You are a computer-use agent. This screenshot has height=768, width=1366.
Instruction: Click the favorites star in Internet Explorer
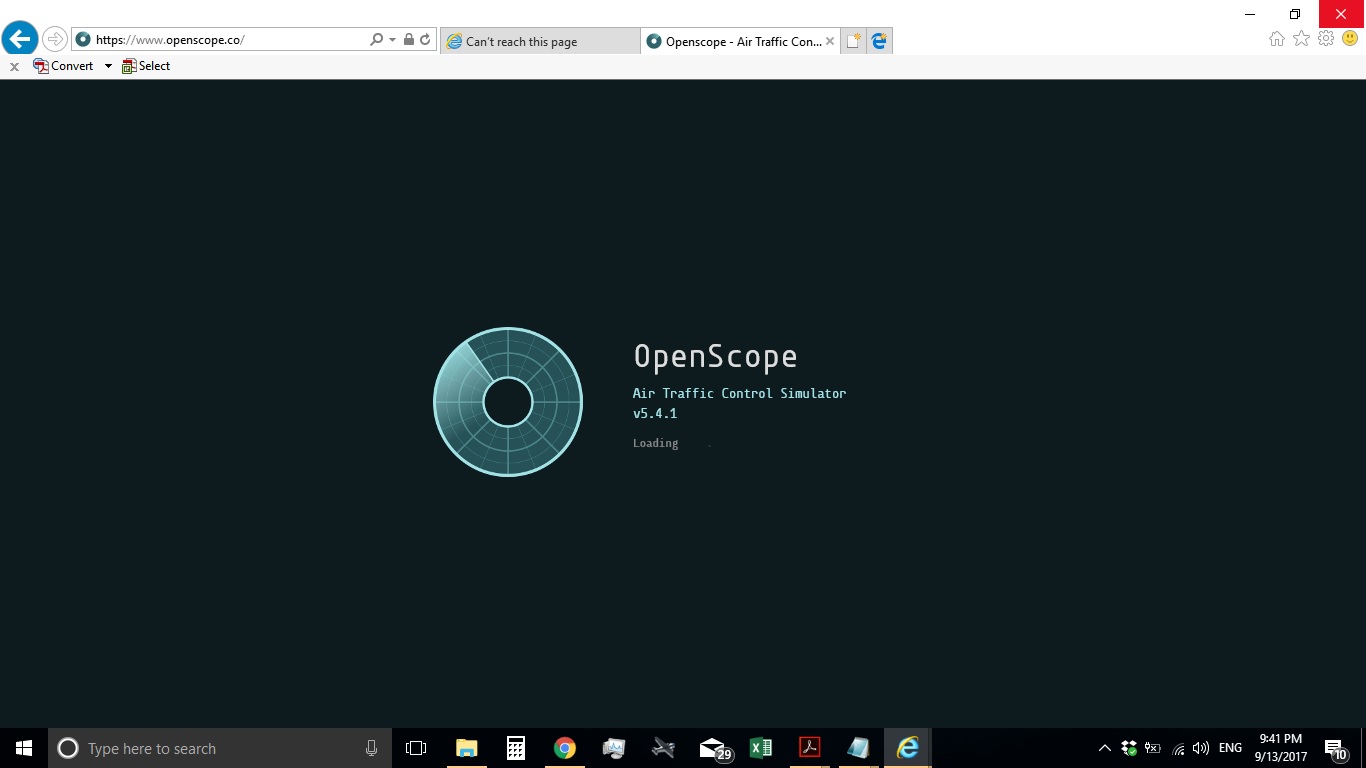[x=1301, y=38]
